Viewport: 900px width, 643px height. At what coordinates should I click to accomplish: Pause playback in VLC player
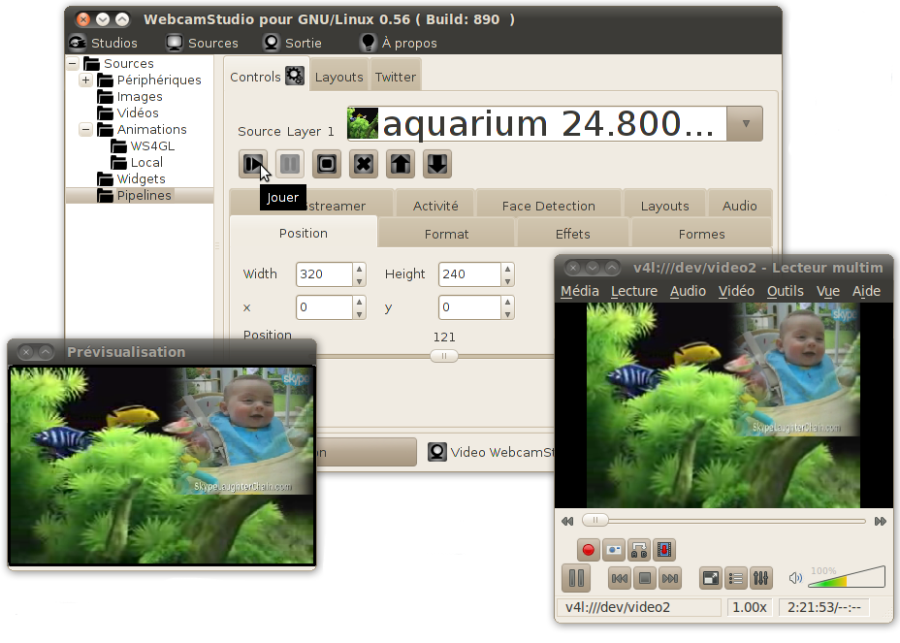point(576,578)
